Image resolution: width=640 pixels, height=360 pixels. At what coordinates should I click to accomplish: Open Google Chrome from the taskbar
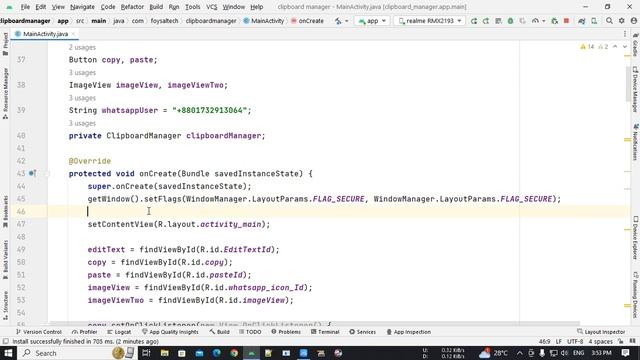click(x=234, y=353)
